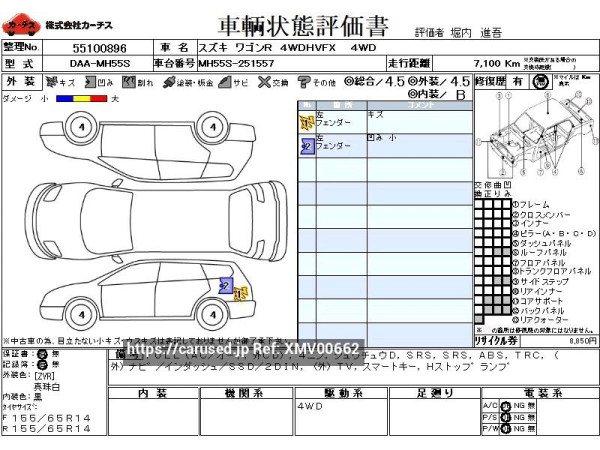Click the 足廻り section header
The height and width of the screenshot is (450, 600).
[x=435, y=393]
